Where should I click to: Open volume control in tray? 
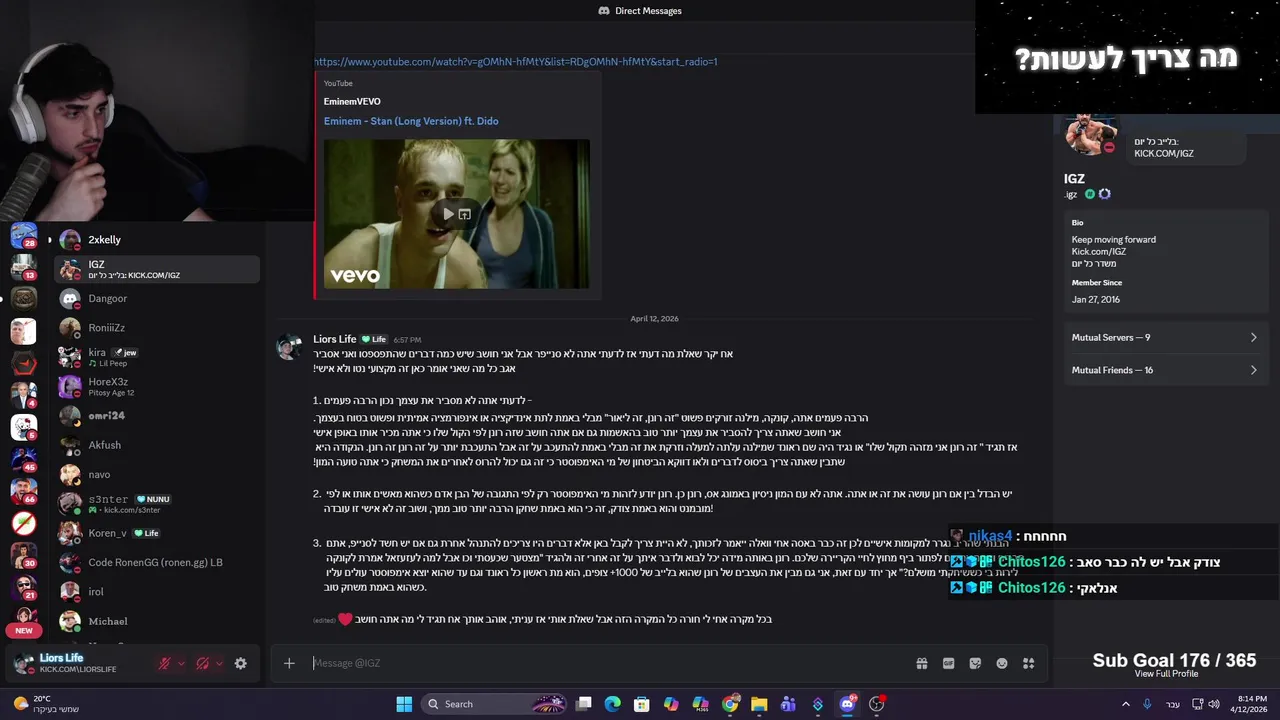(1214, 704)
